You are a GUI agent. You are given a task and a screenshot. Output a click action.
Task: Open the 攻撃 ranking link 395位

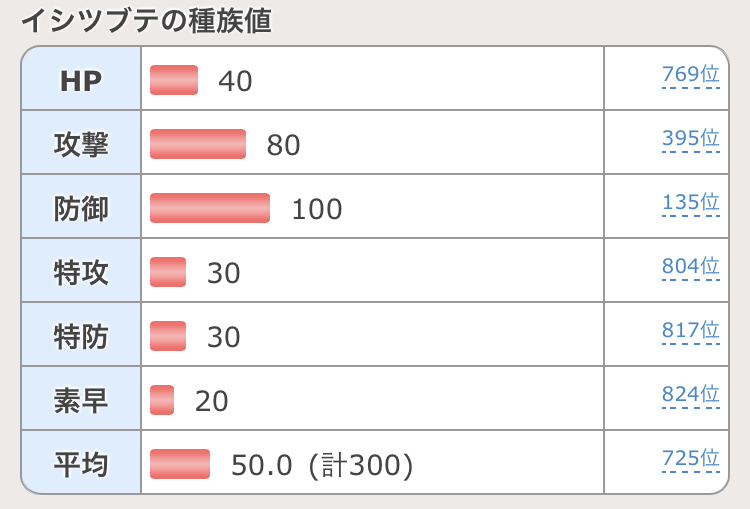click(x=690, y=140)
